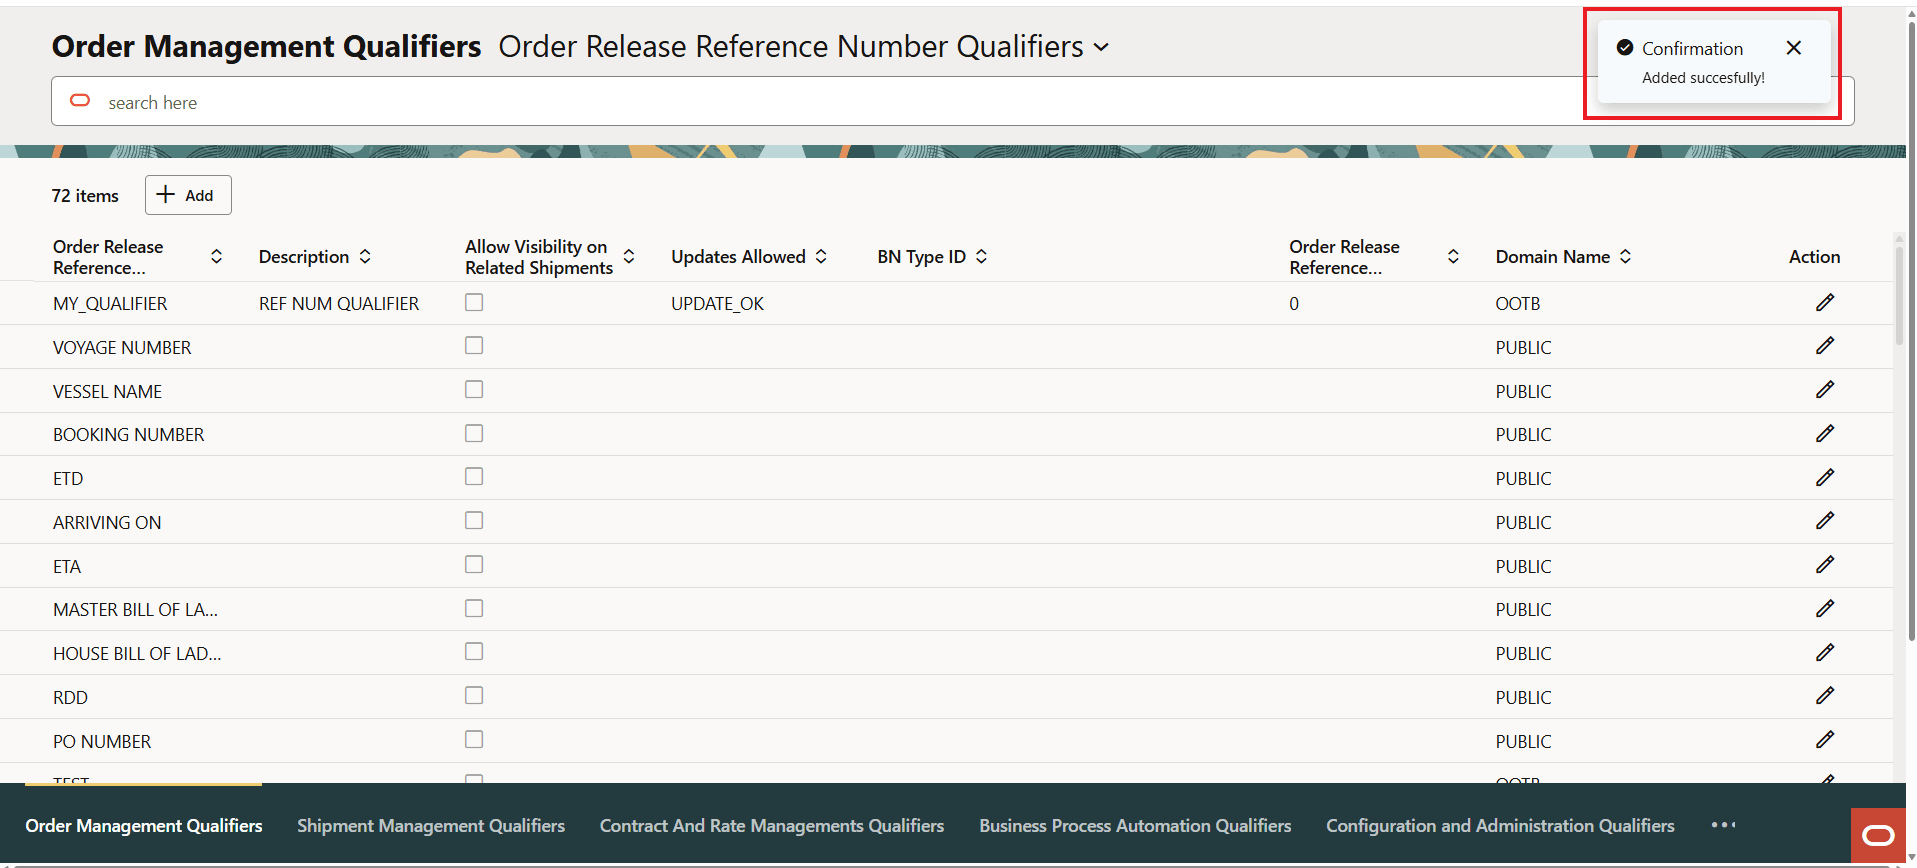Edit the MY_QUALIFIER row with pencil icon

(x=1824, y=302)
